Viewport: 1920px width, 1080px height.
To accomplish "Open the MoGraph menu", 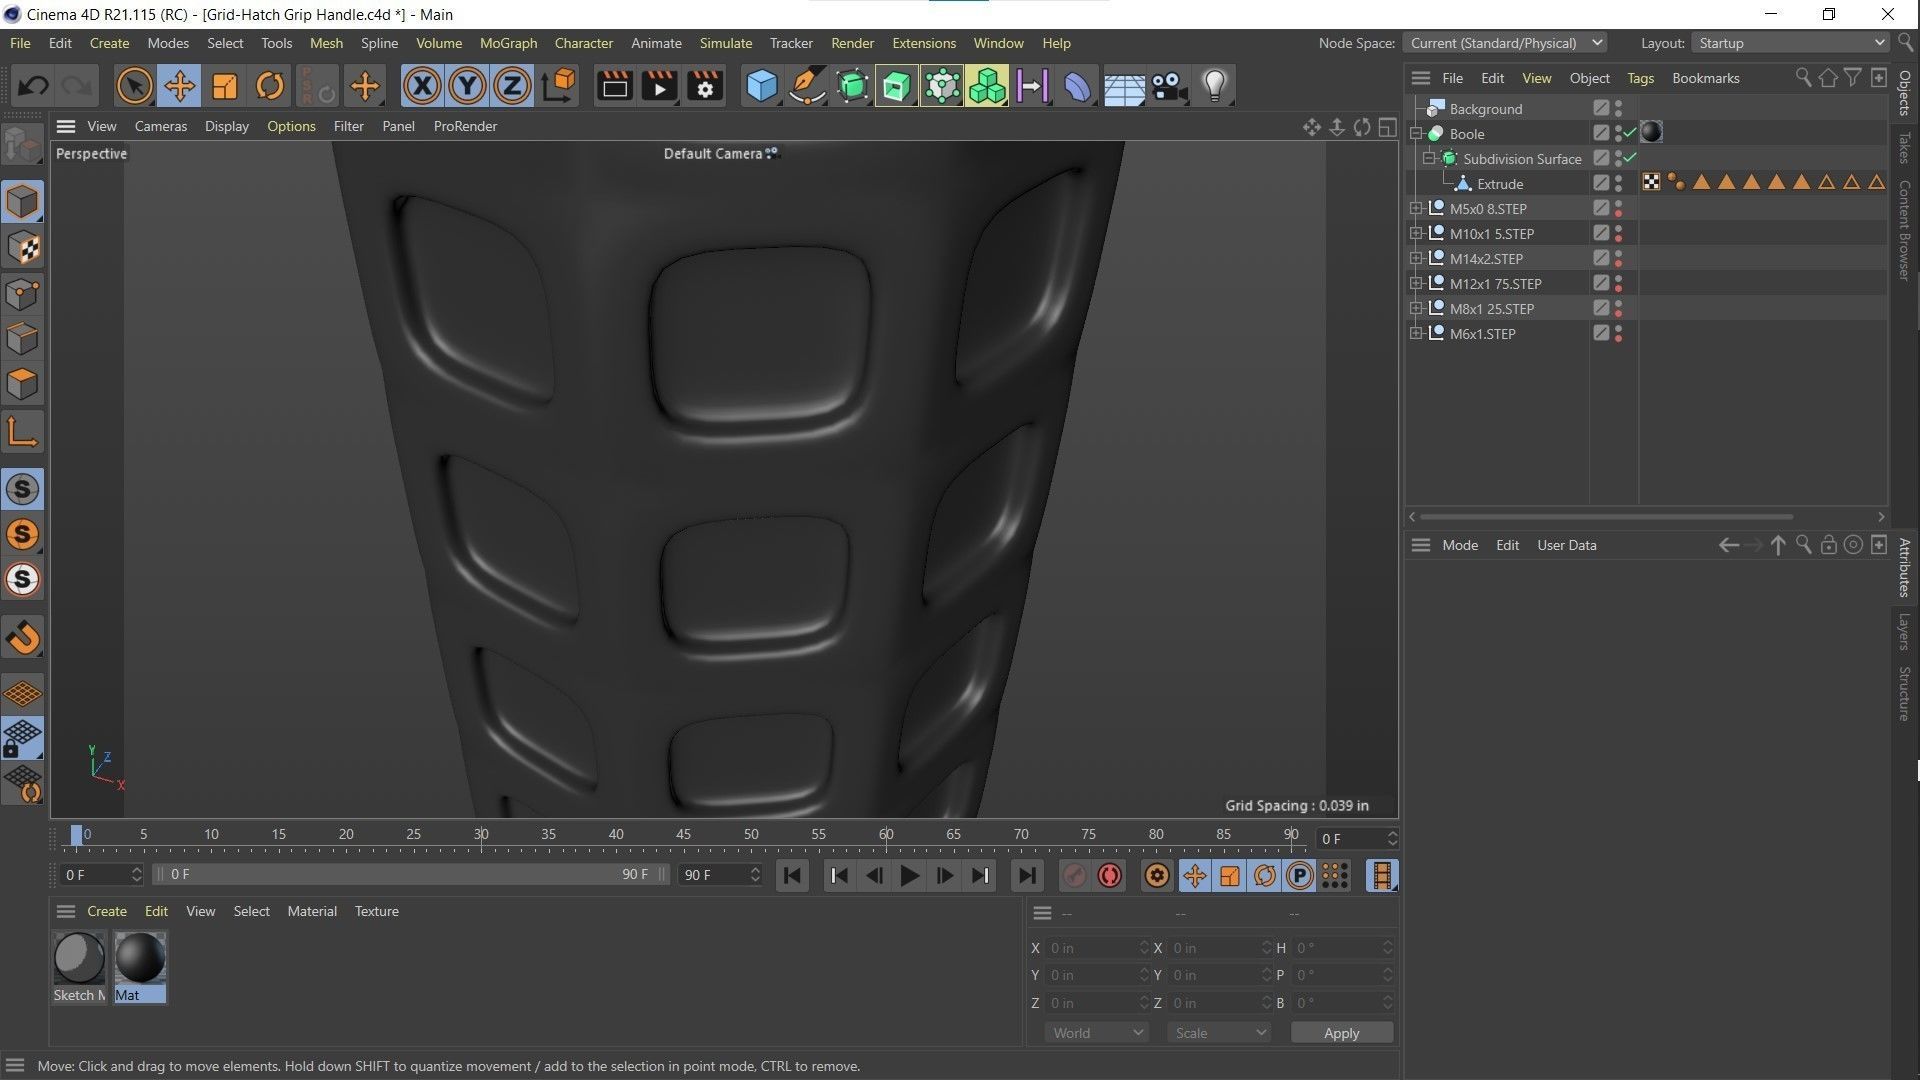I will click(508, 43).
